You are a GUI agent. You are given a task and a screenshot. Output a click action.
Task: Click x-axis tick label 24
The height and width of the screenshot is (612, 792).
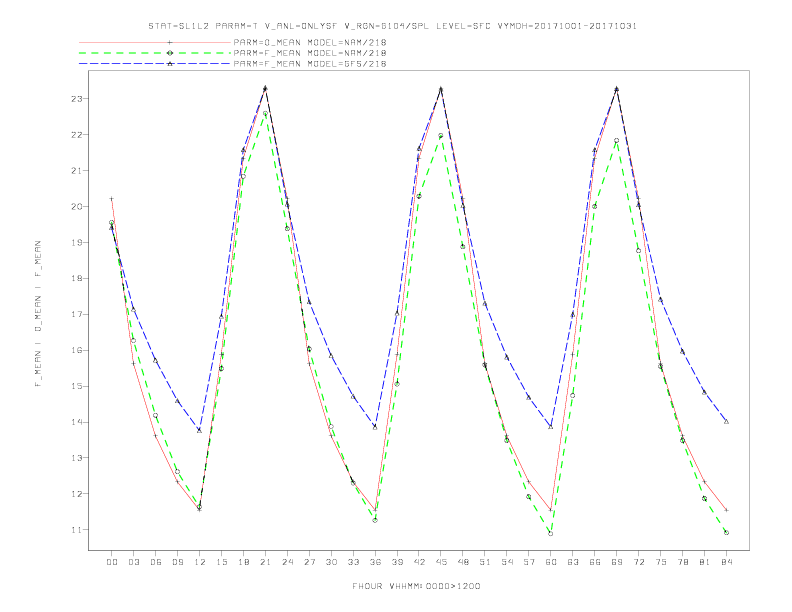287,562
